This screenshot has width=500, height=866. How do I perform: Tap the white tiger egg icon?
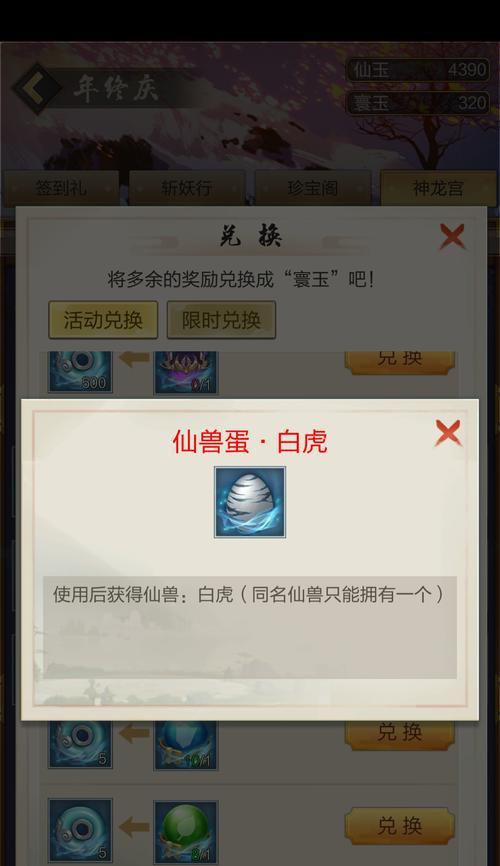pos(250,501)
